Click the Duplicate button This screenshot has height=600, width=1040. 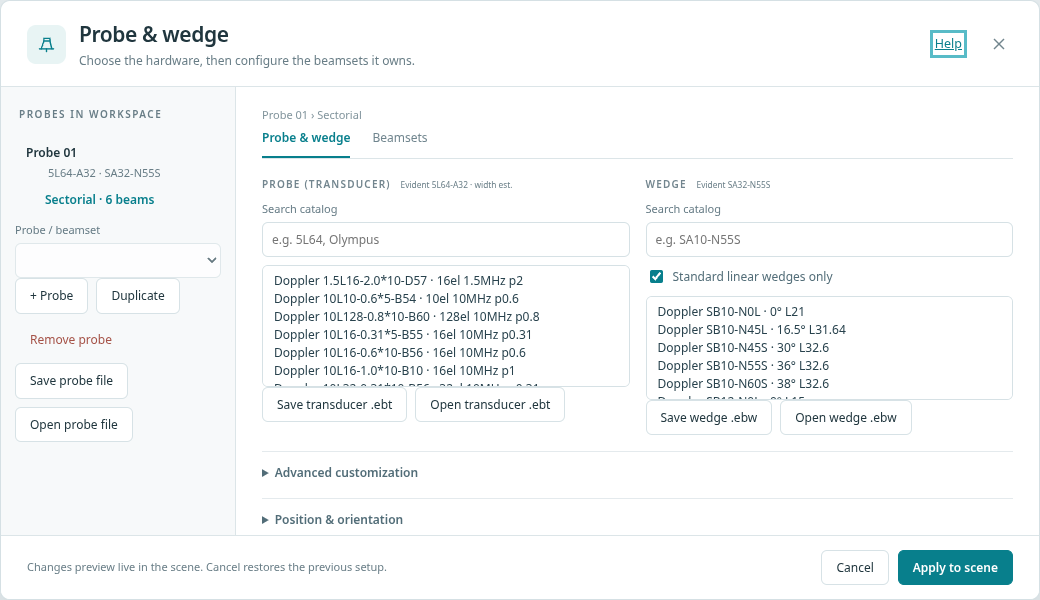click(x=138, y=296)
